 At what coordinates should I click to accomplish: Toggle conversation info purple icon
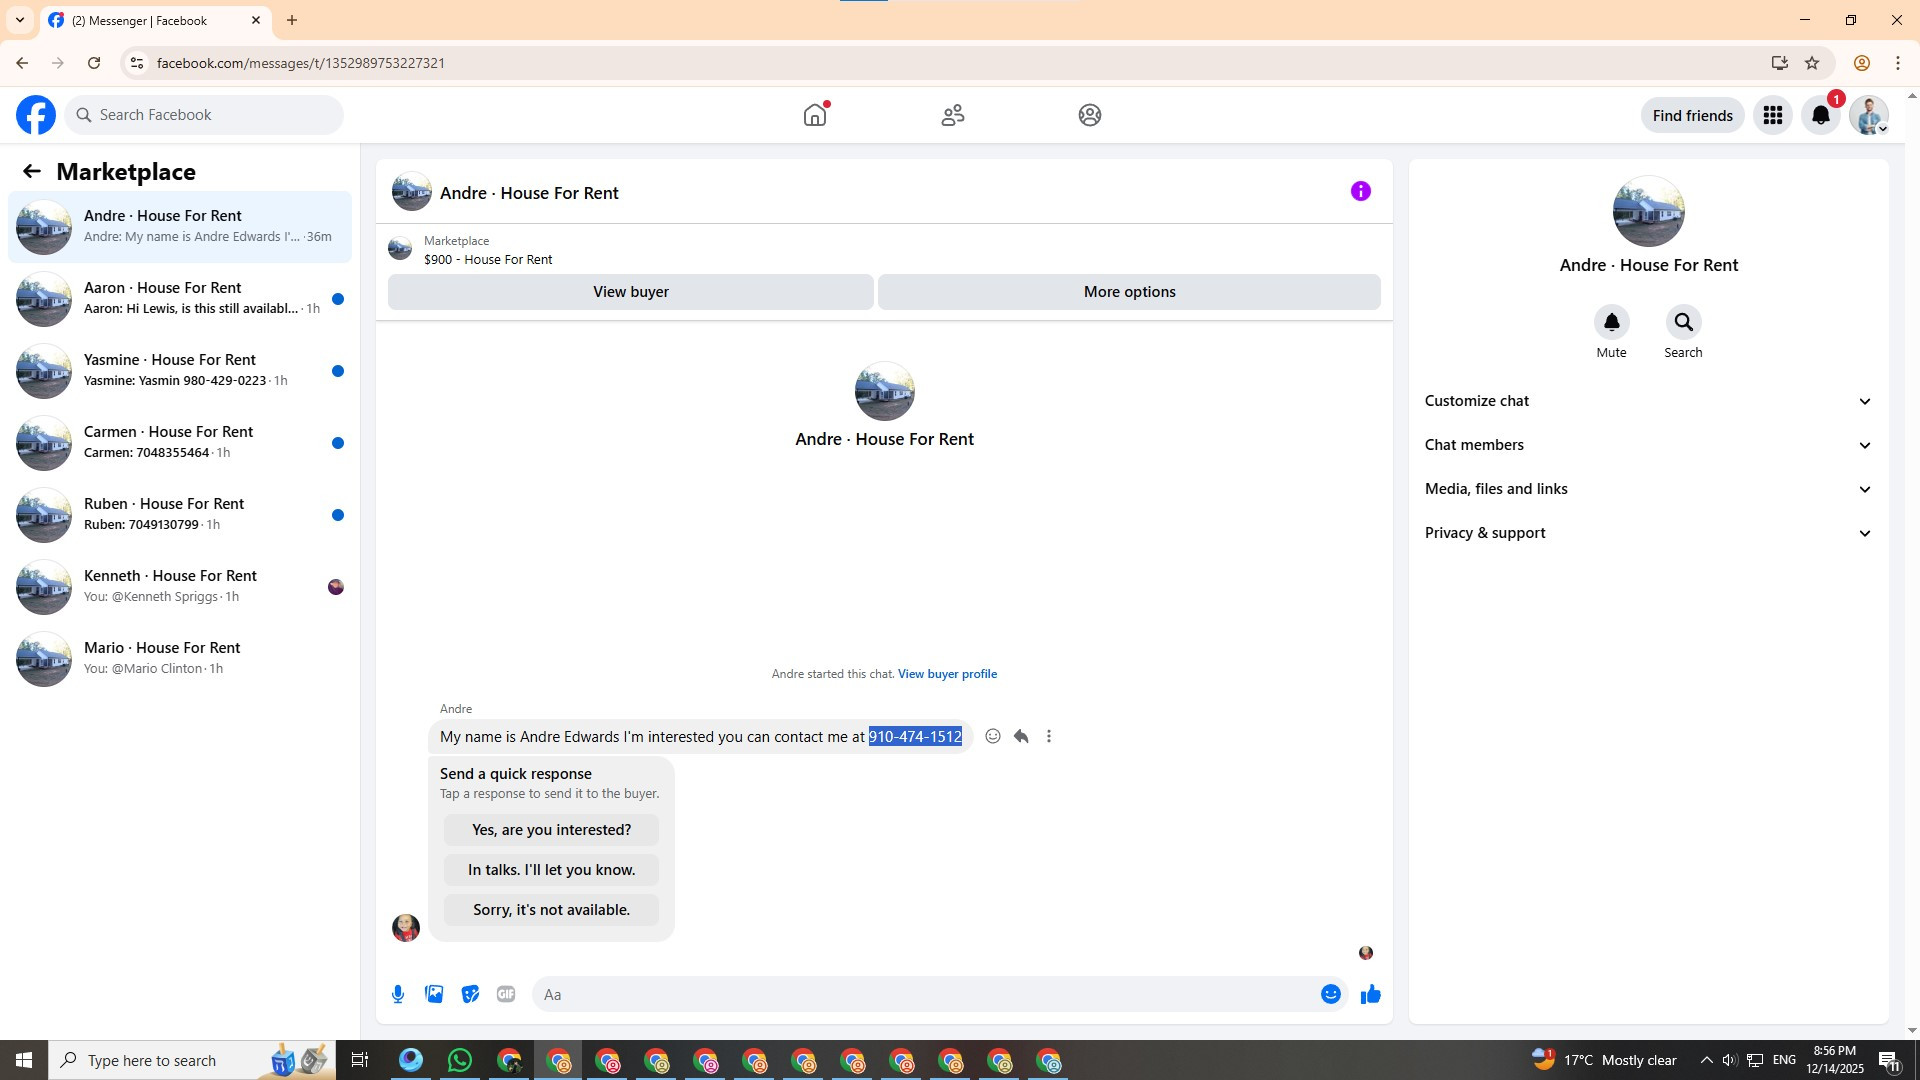[x=1360, y=192]
